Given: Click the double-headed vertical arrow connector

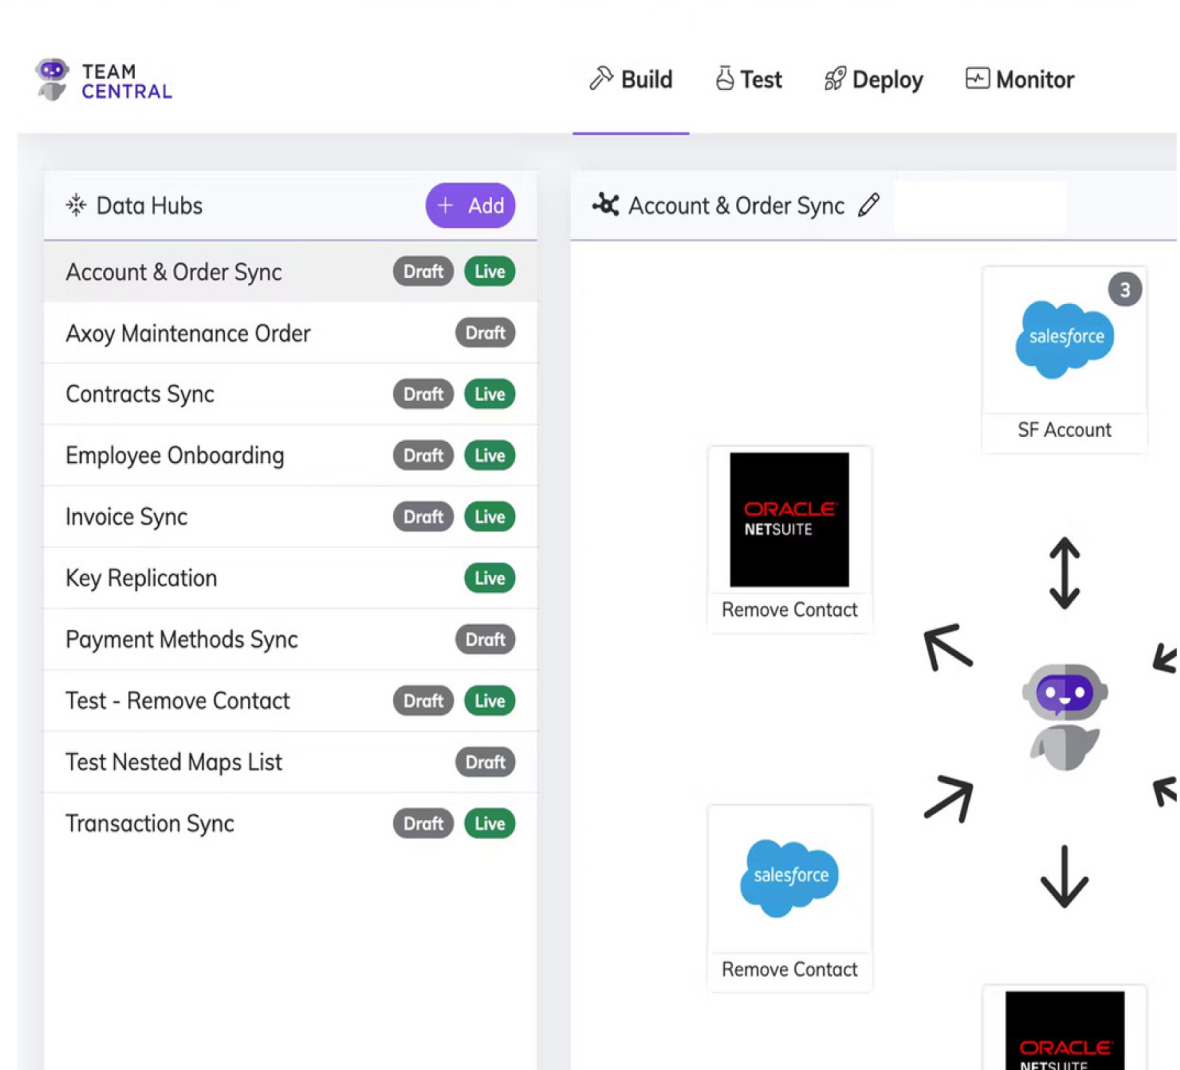Looking at the screenshot, I should click(1064, 573).
